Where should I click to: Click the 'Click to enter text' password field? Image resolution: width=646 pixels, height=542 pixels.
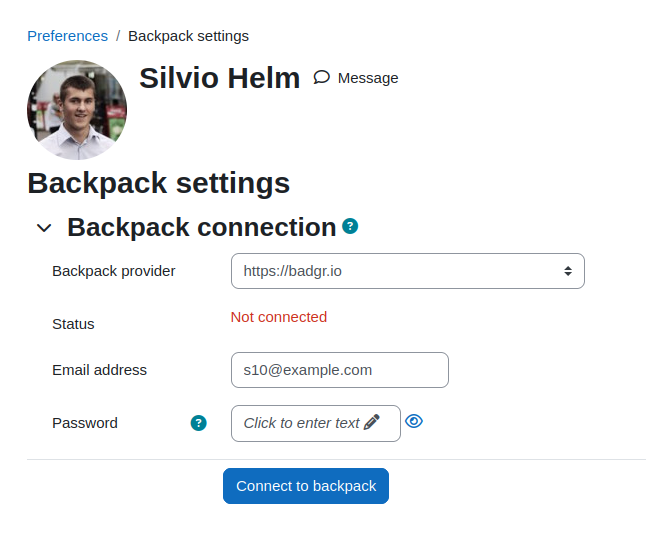click(x=316, y=423)
